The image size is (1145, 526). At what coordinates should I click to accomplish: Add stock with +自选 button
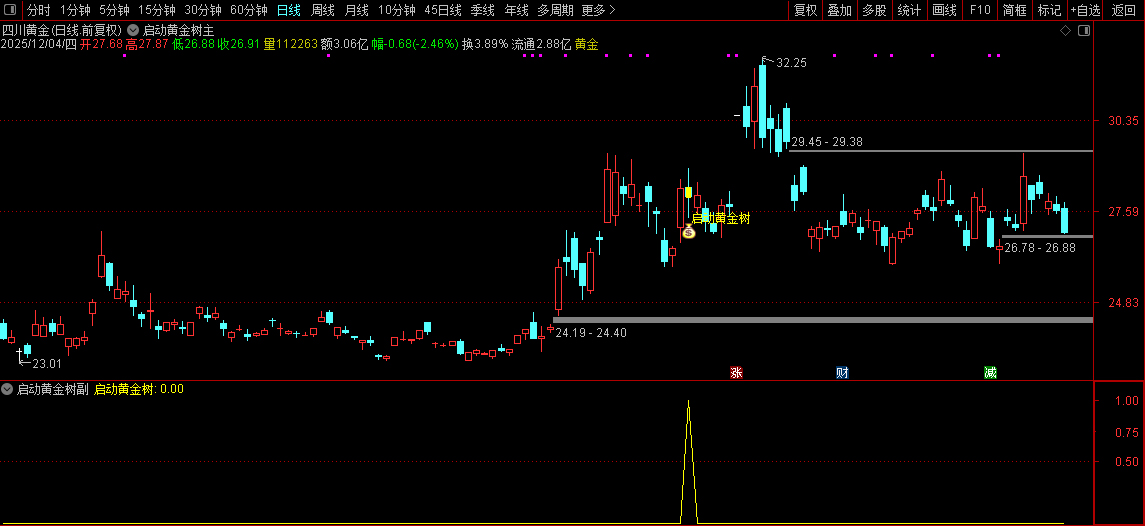pos(1085,10)
